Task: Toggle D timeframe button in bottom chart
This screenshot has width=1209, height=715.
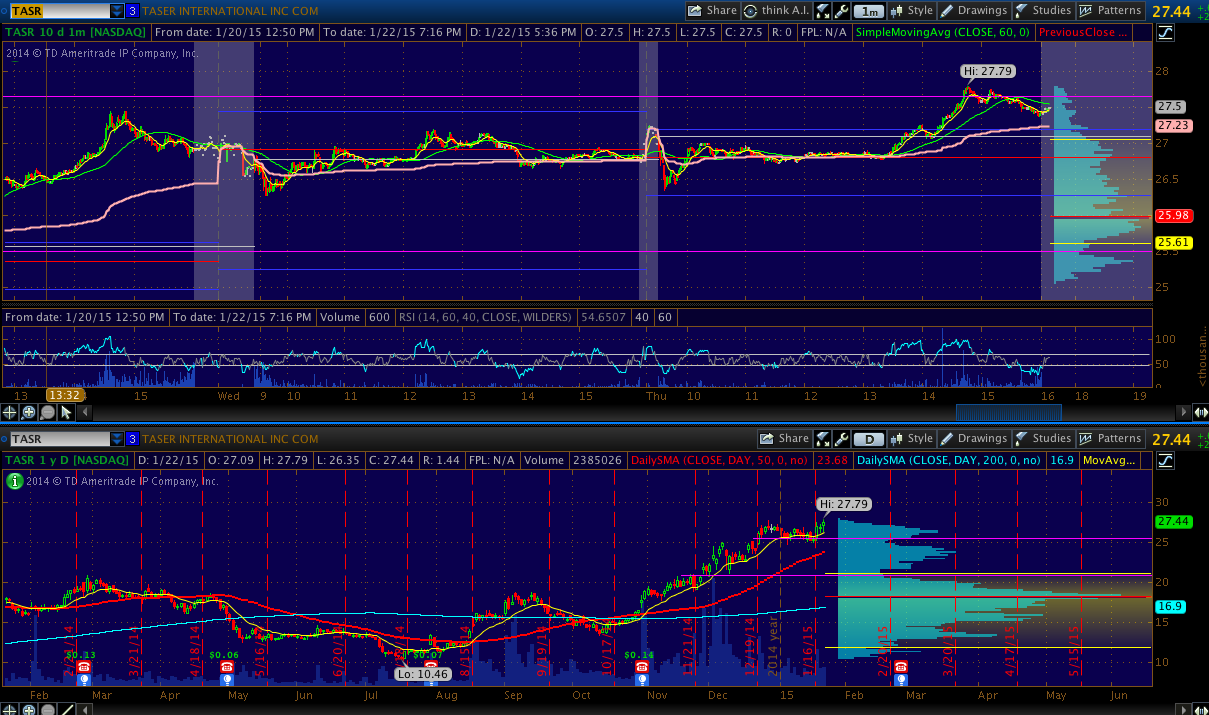Action: 869,439
